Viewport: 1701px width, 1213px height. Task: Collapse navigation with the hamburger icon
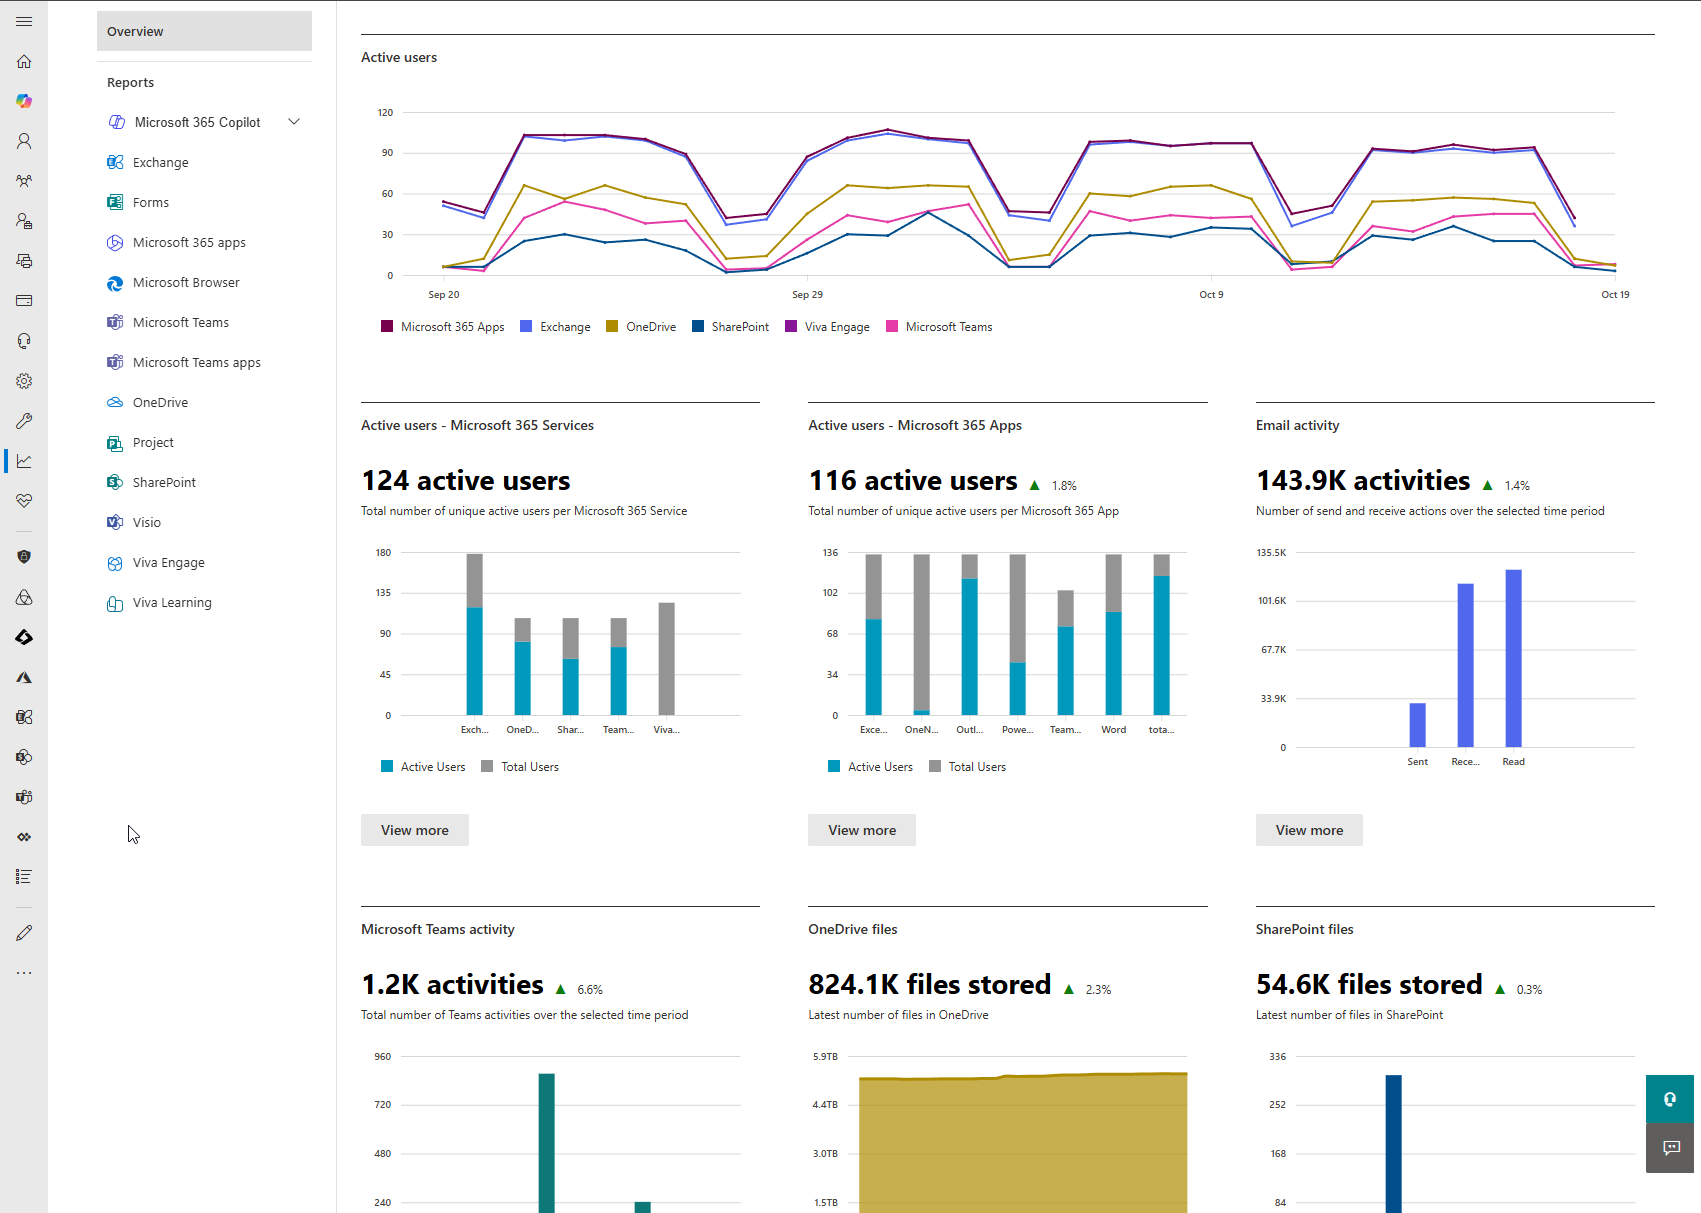coord(24,21)
